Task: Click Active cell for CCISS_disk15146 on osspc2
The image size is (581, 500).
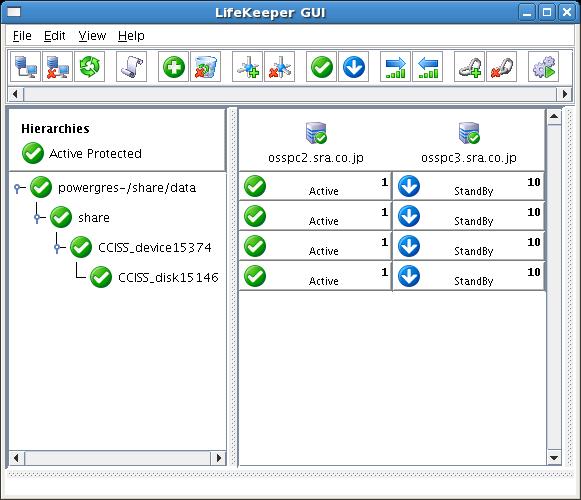Action: pos(315,276)
